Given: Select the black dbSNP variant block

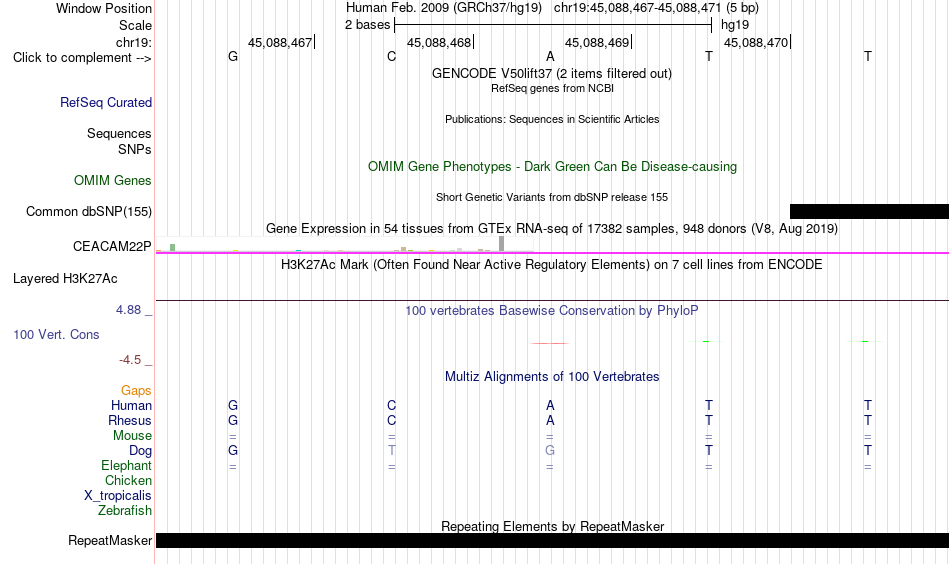Looking at the screenshot, I should coord(869,211).
